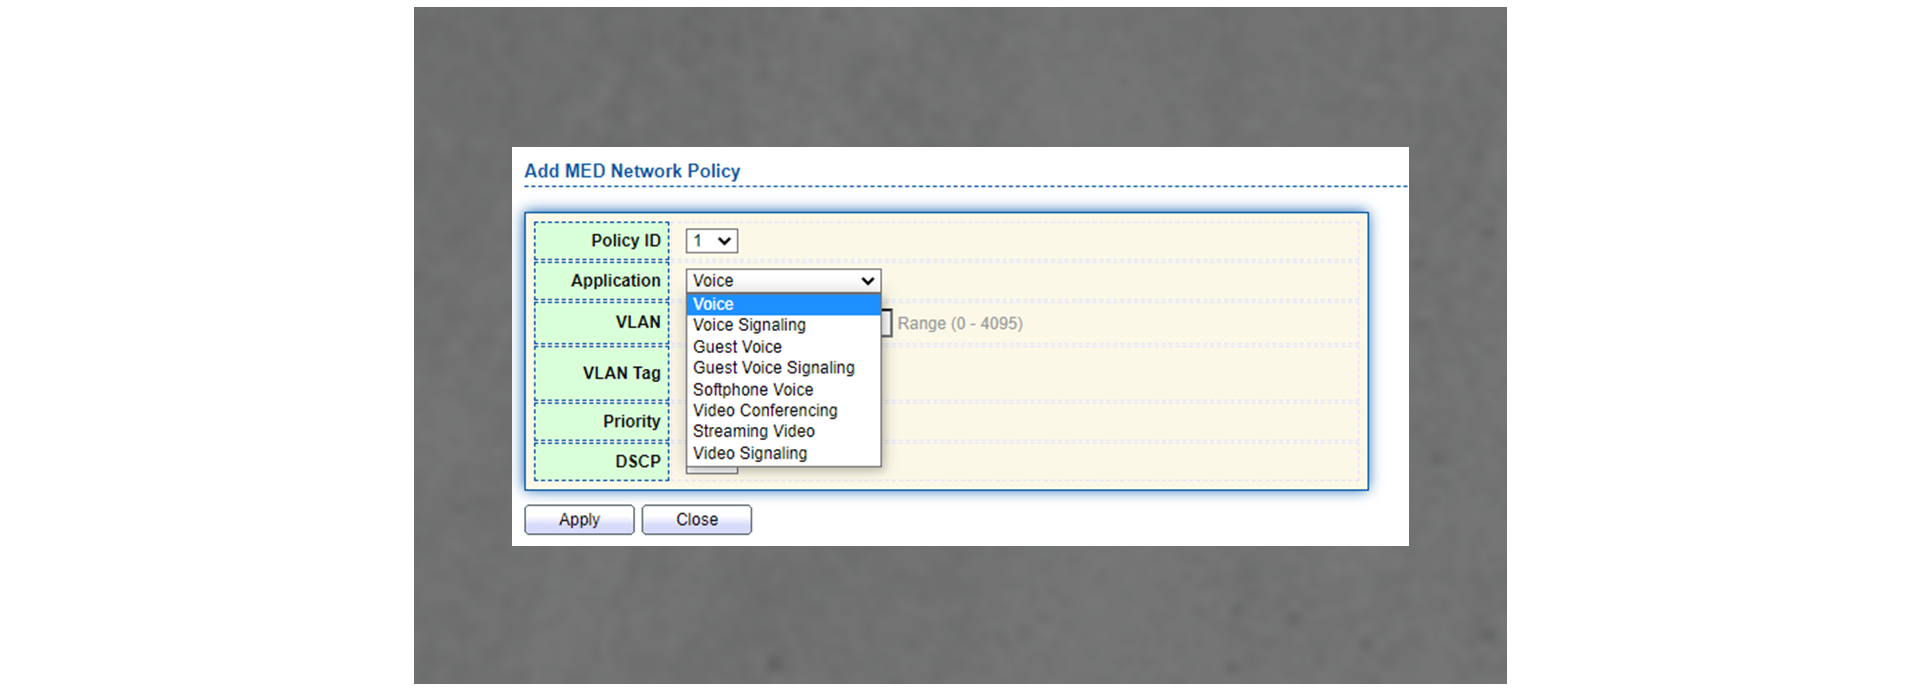Pick the Guest Voice option
This screenshot has height=690, width=1920.
point(737,347)
